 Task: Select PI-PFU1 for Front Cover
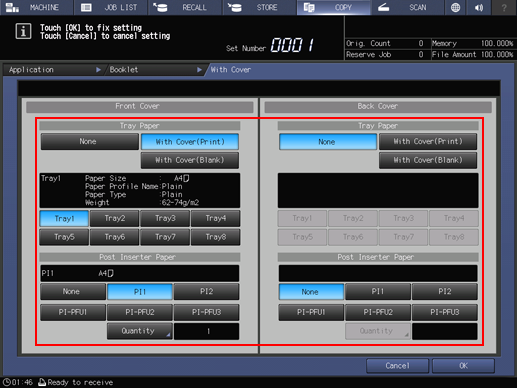[x=73, y=312]
